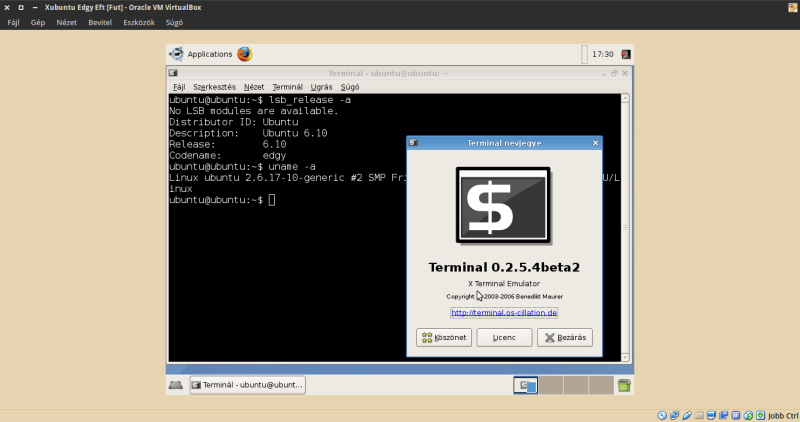Click the Köszönet credits button
This screenshot has height=422, width=800.
coord(444,337)
